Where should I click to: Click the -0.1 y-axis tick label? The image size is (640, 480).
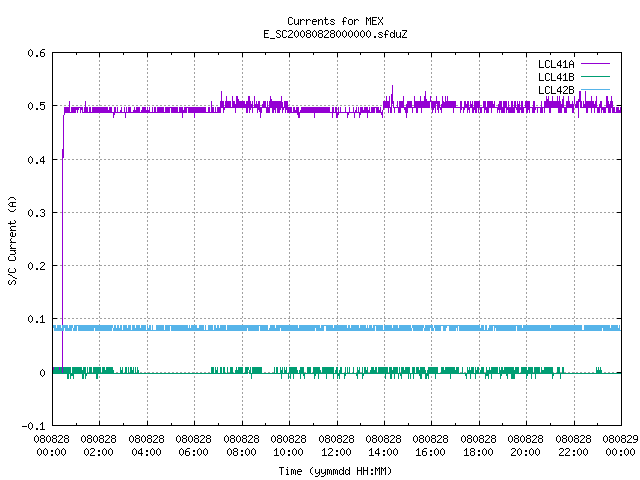click(x=33, y=426)
